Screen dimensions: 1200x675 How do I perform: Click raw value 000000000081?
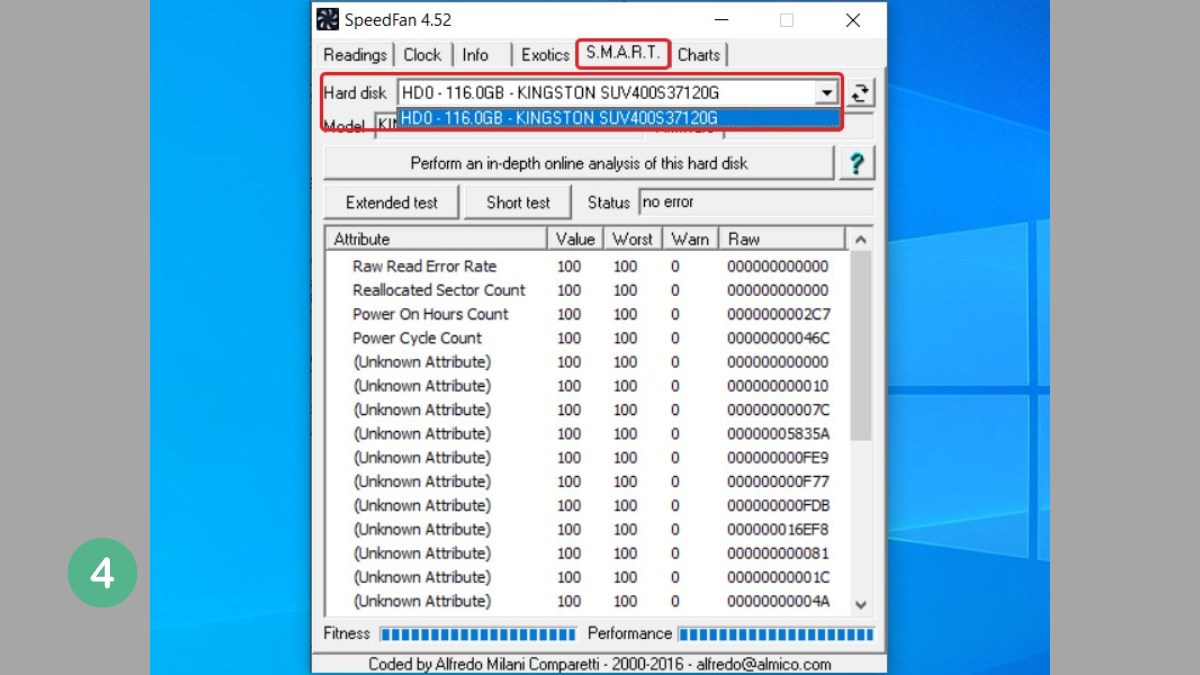click(778, 554)
